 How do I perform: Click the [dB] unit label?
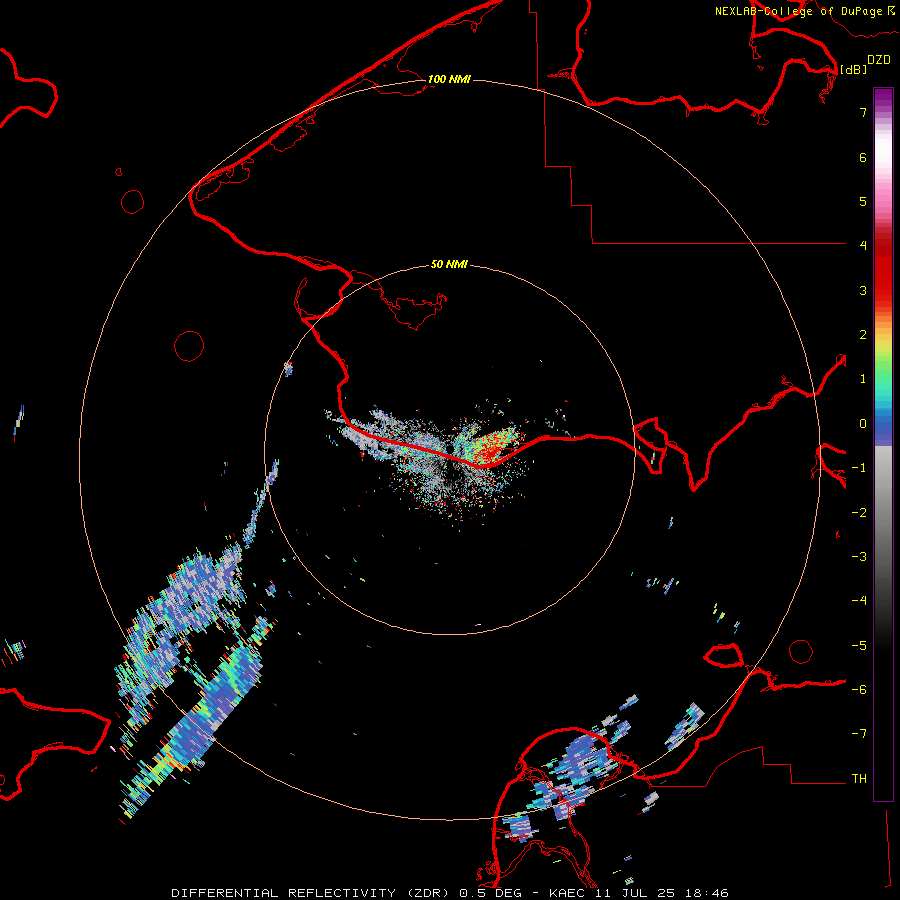(x=853, y=70)
